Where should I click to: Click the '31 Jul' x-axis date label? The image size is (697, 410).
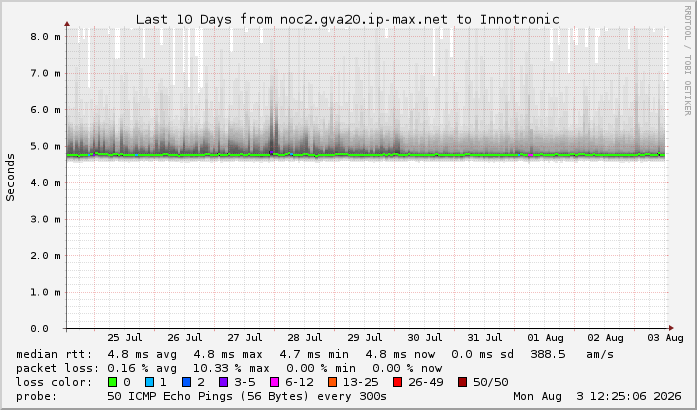pos(485,338)
